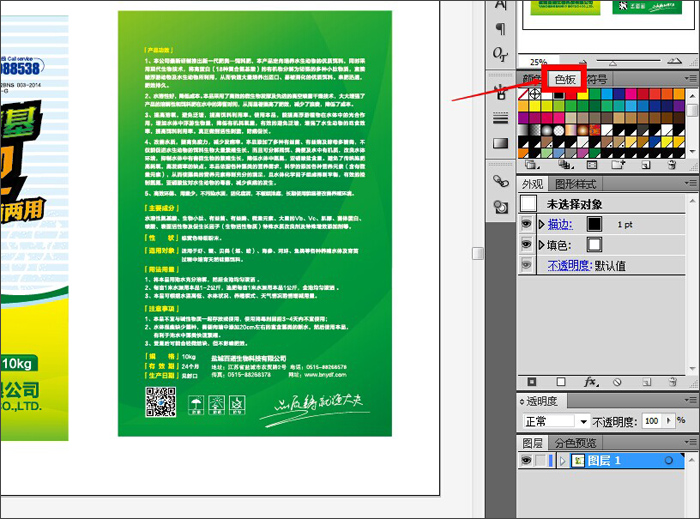This screenshot has width=700, height=519.
Task: Click the fx Add New Effect icon
Action: click(x=591, y=382)
